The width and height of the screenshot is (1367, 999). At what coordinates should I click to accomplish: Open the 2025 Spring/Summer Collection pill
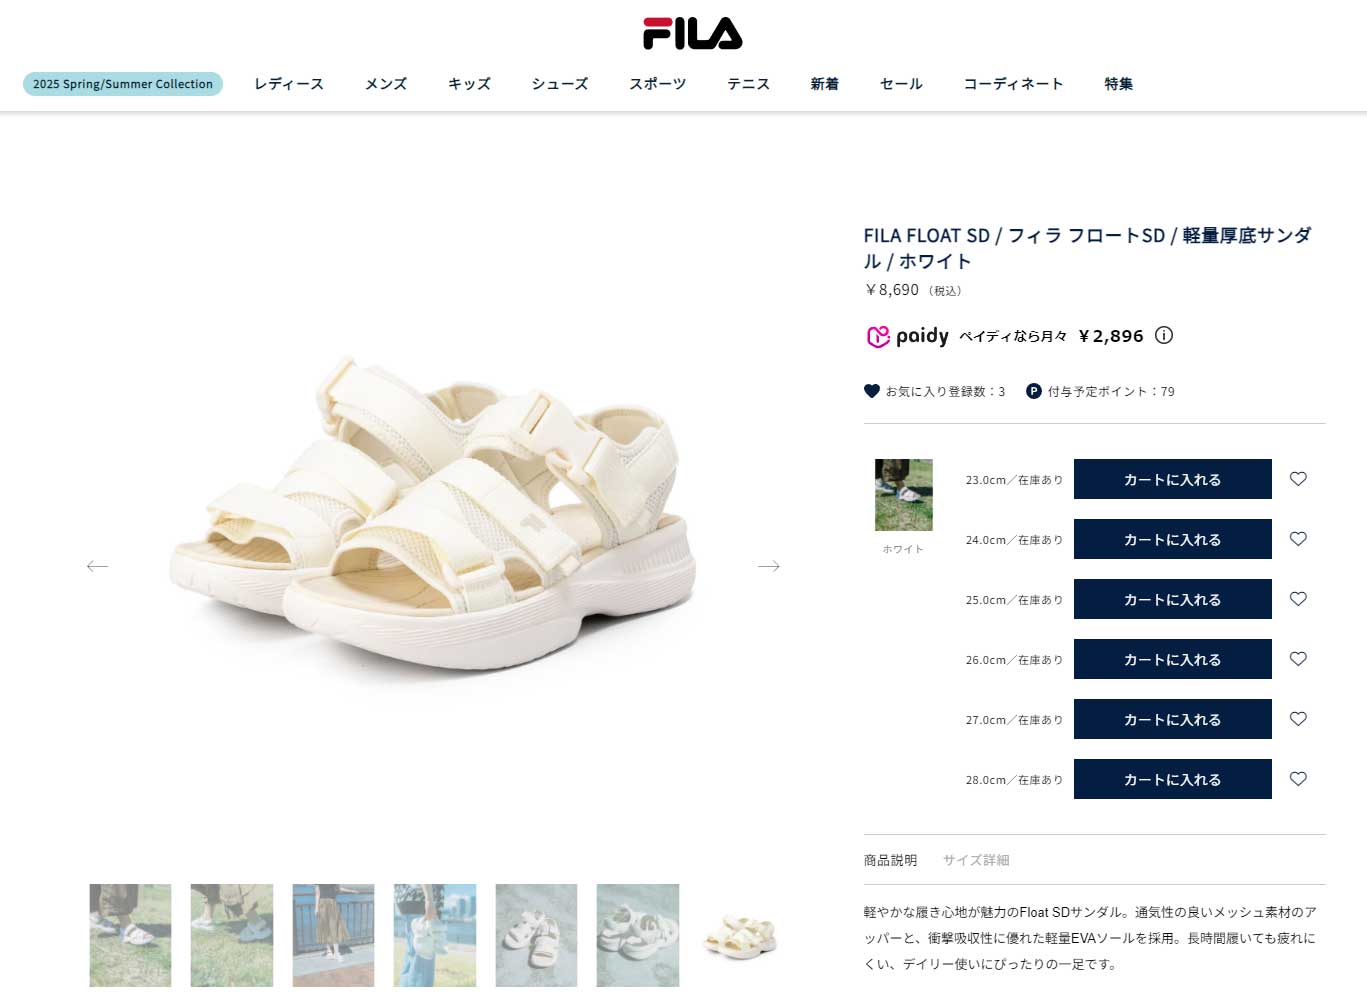[x=123, y=84]
